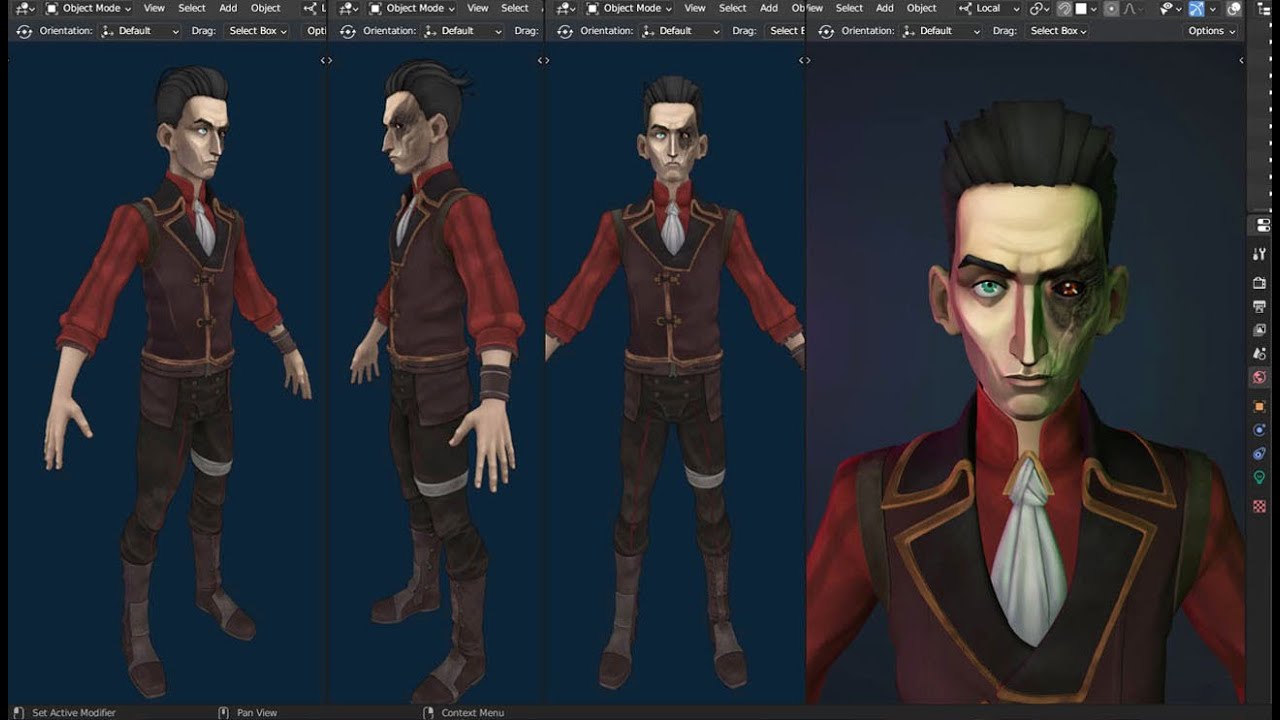Click mouse icon beside Set Active Modifier
Viewport: 1280px width, 720px height.
coord(18,713)
